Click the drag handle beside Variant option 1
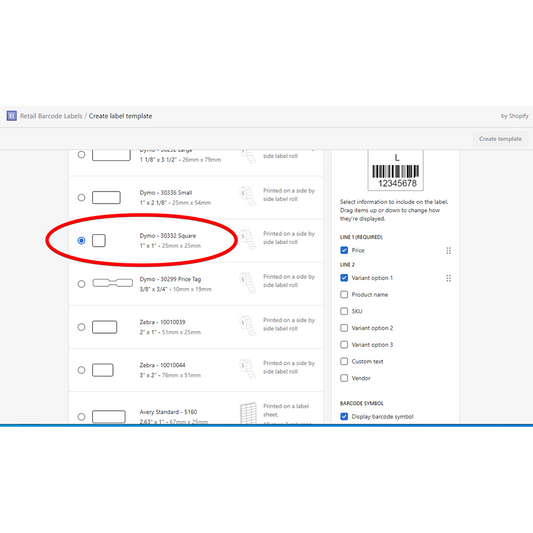 pyautogui.click(x=448, y=278)
